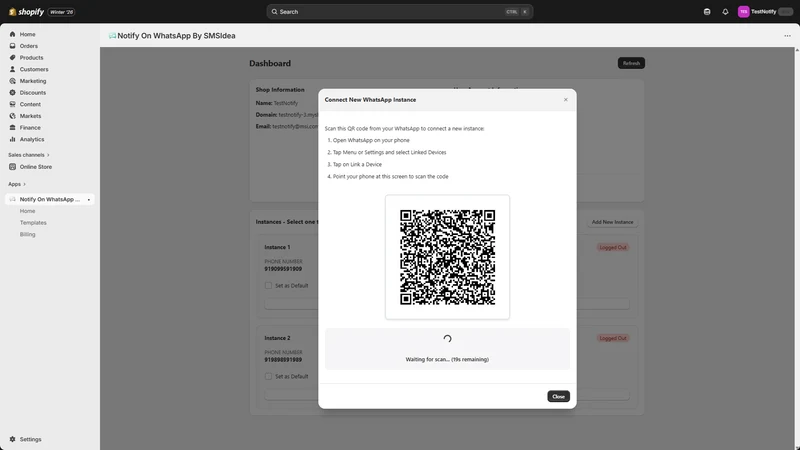Image resolution: width=800 pixels, height=450 pixels.
Task: Open the notifications bell icon
Action: (725, 12)
